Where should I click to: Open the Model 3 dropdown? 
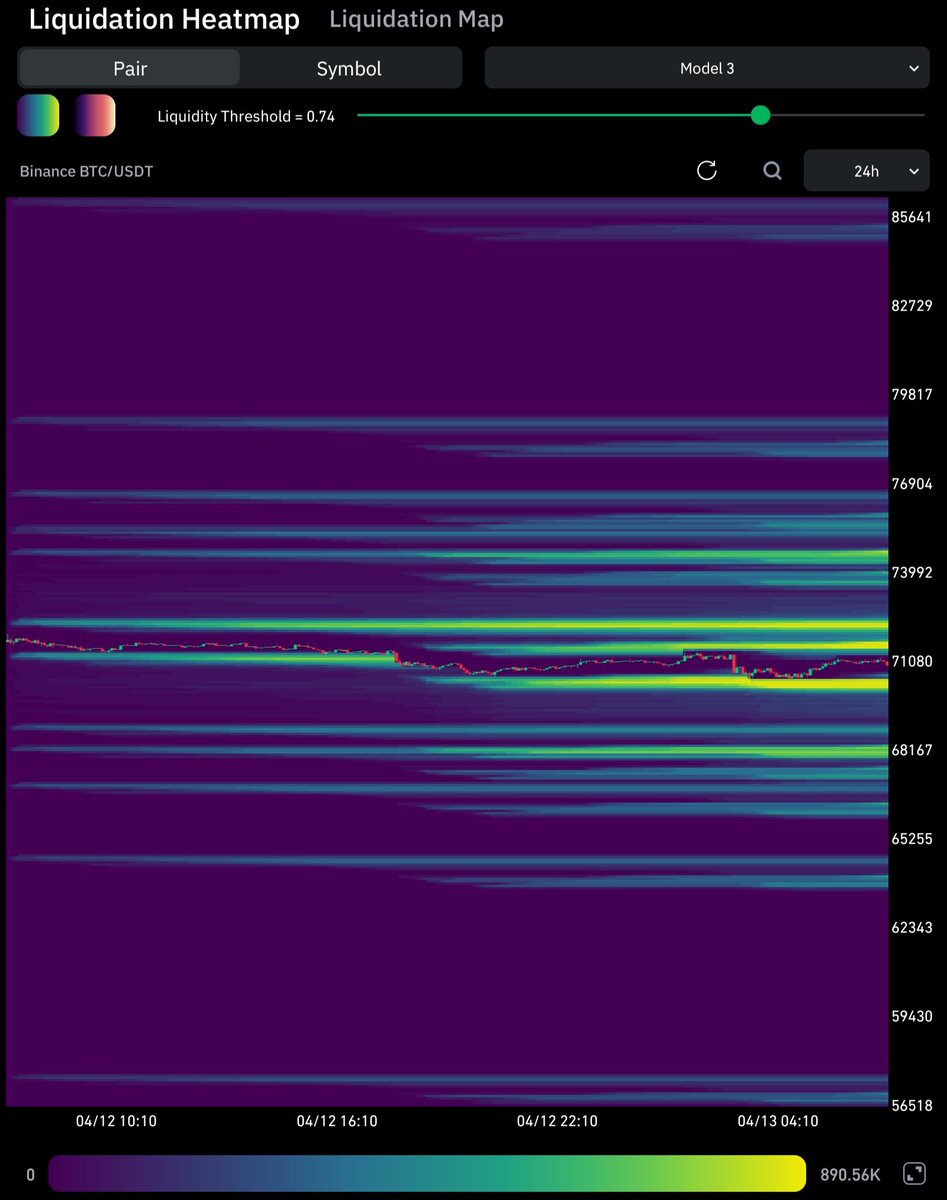click(x=706, y=69)
